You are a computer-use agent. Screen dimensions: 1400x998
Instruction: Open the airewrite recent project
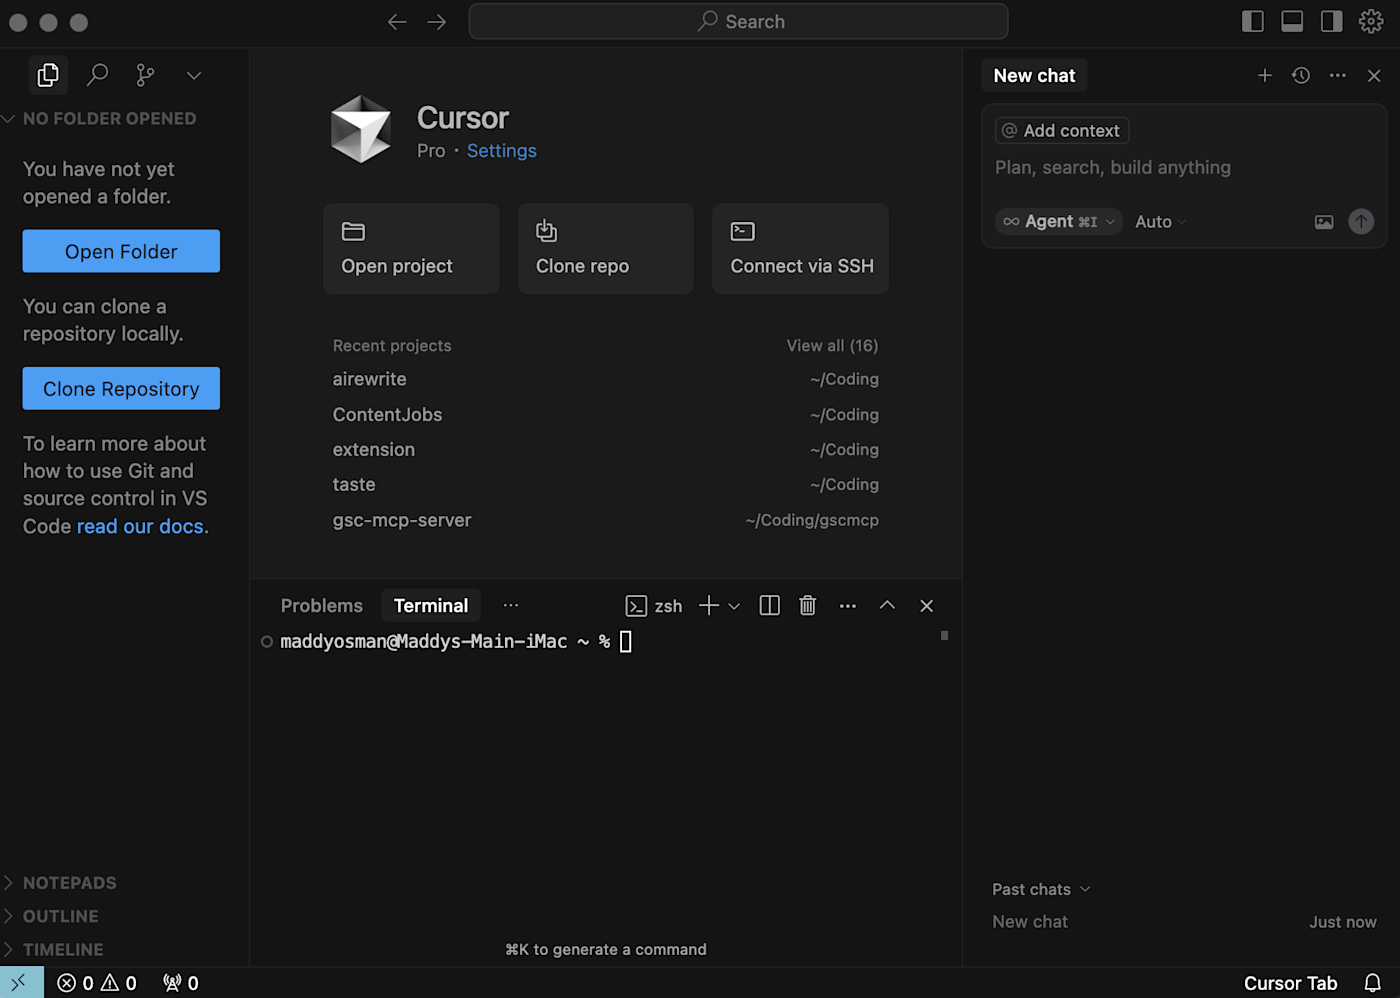pos(606,379)
